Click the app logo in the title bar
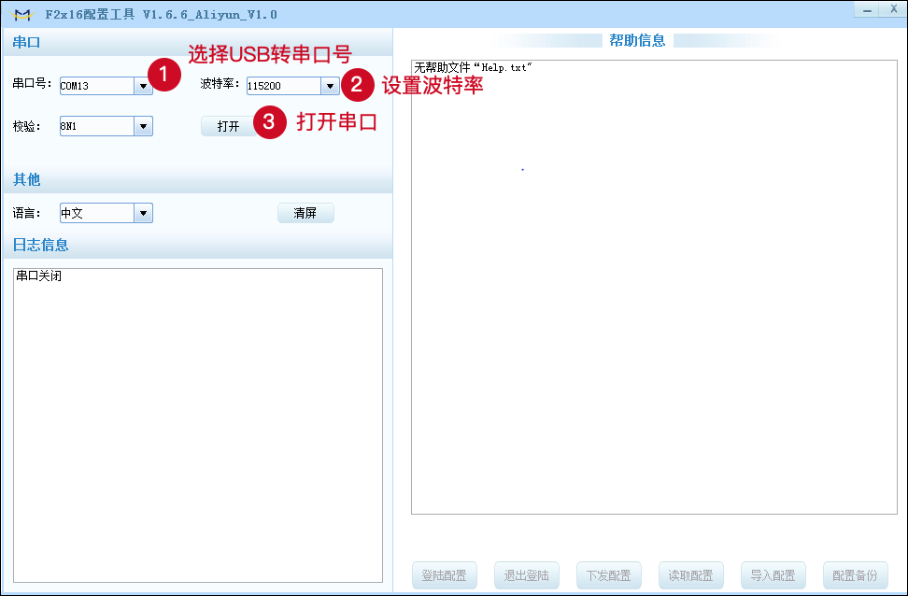The height and width of the screenshot is (596, 908). coord(22,14)
